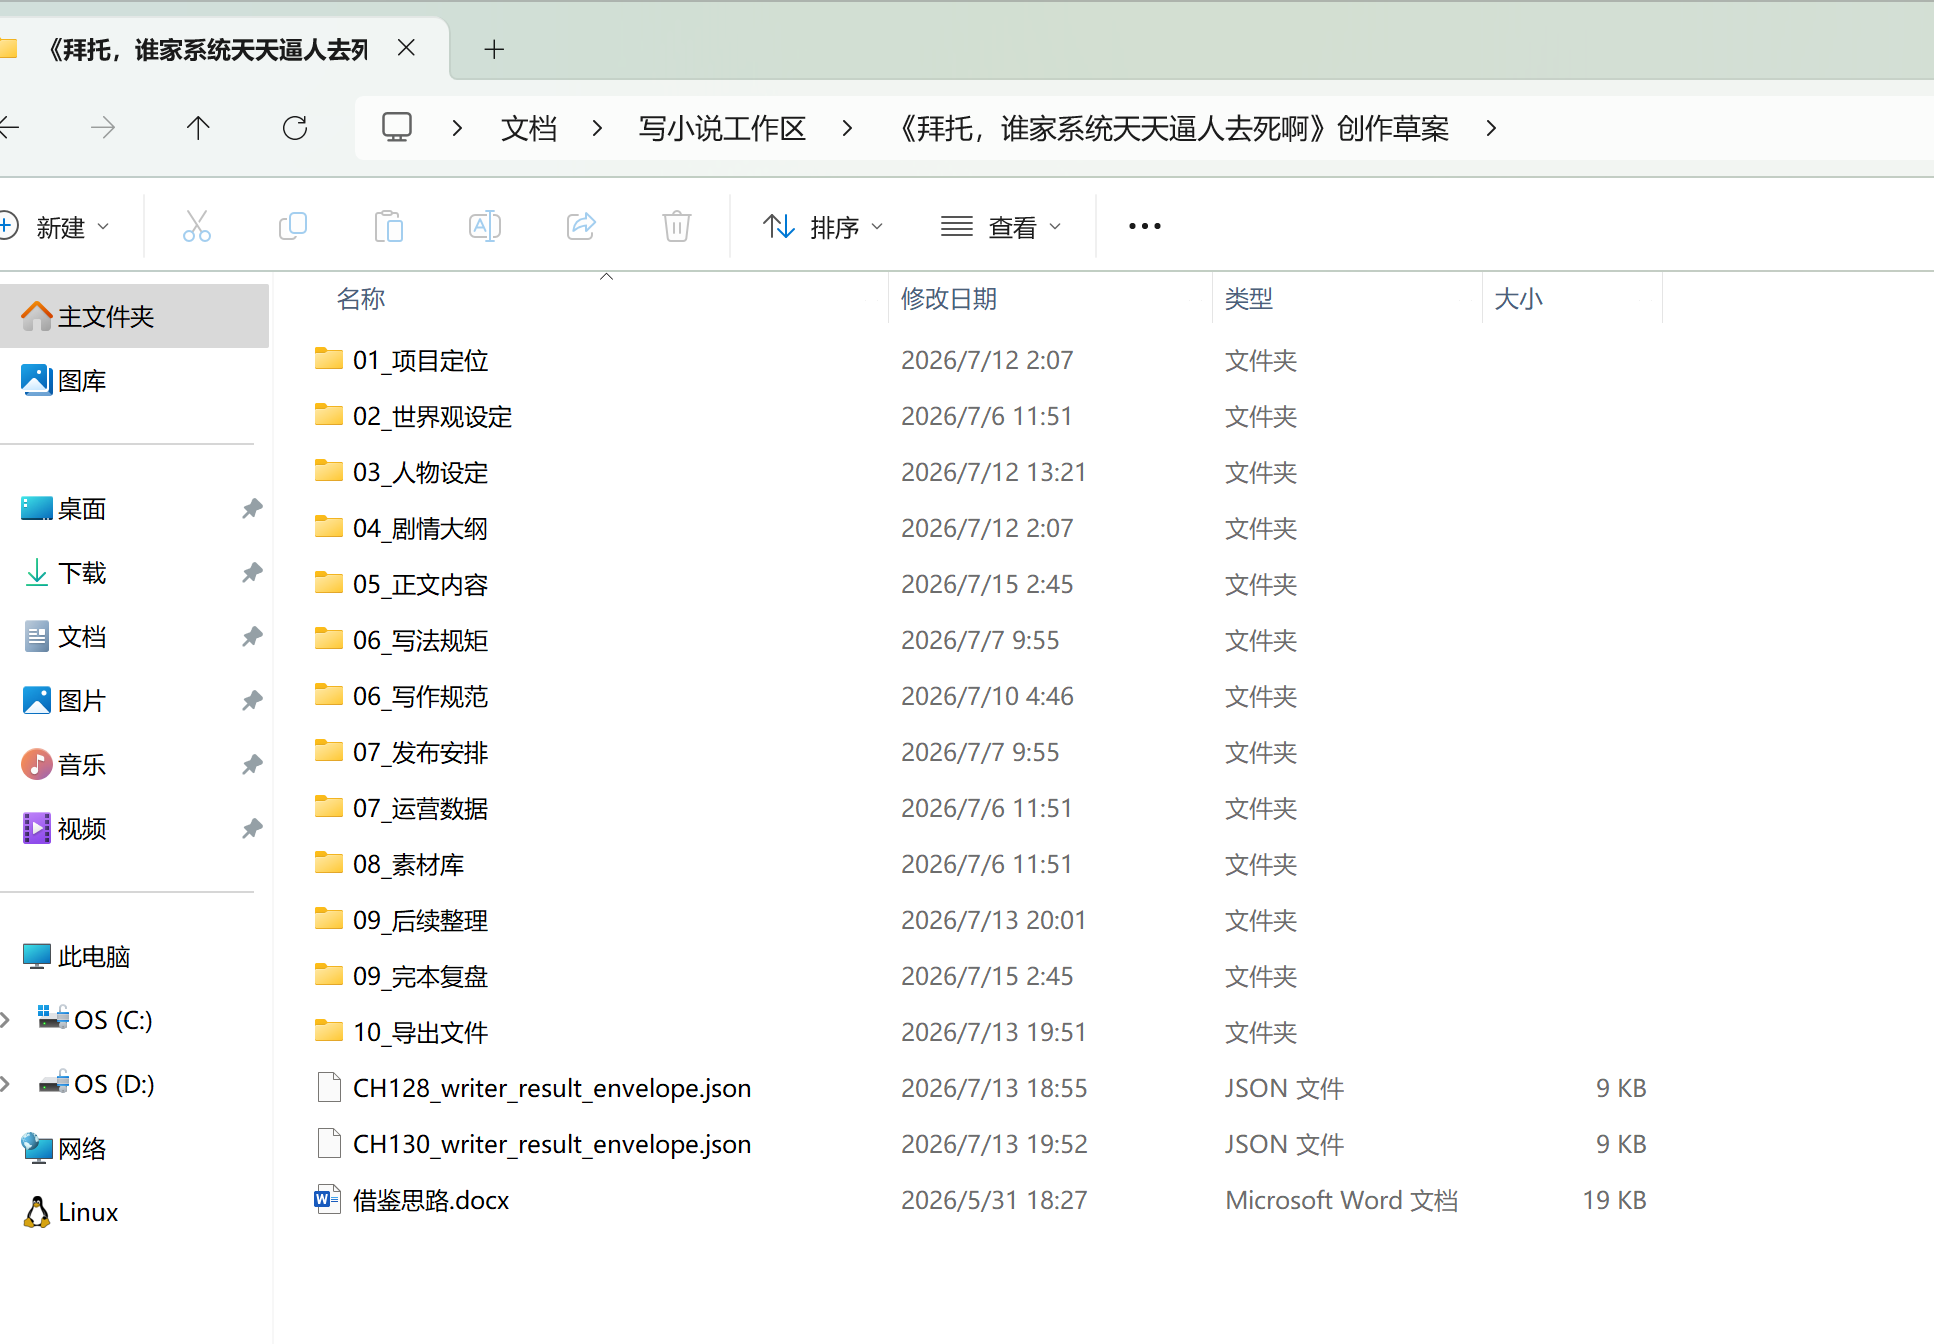Image resolution: width=1934 pixels, height=1344 pixels.
Task: Click the monitor icon in address bar
Action: tap(397, 128)
